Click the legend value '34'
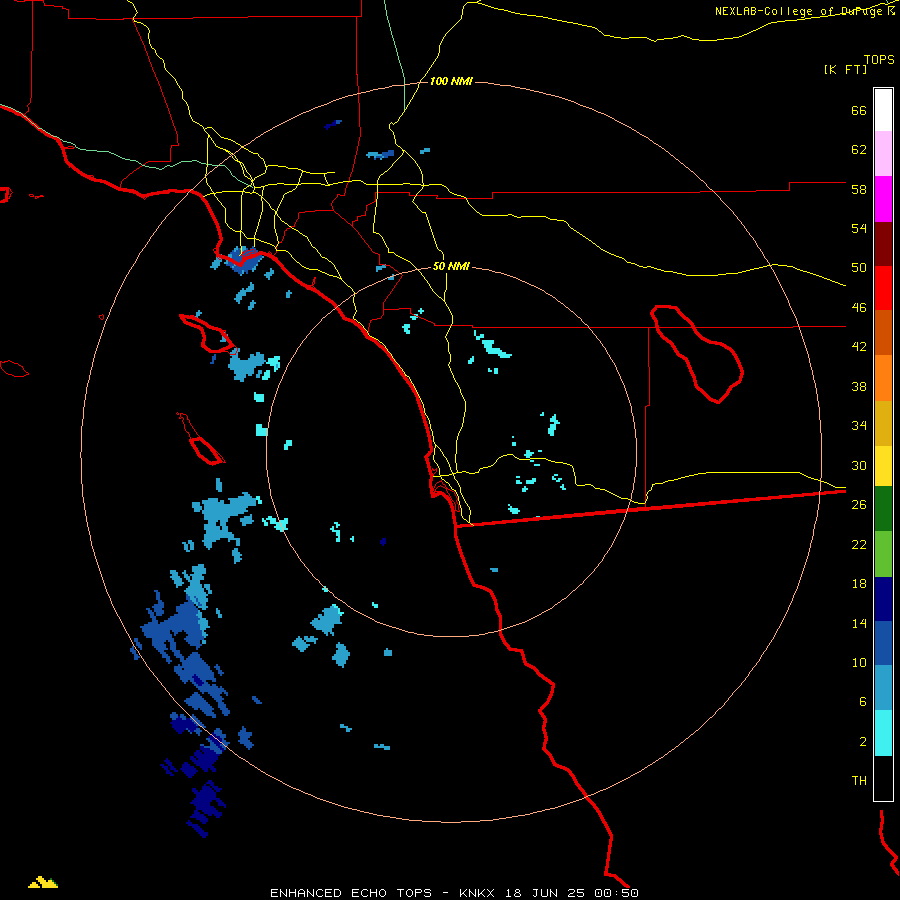This screenshot has height=900, width=900. click(x=859, y=426)
